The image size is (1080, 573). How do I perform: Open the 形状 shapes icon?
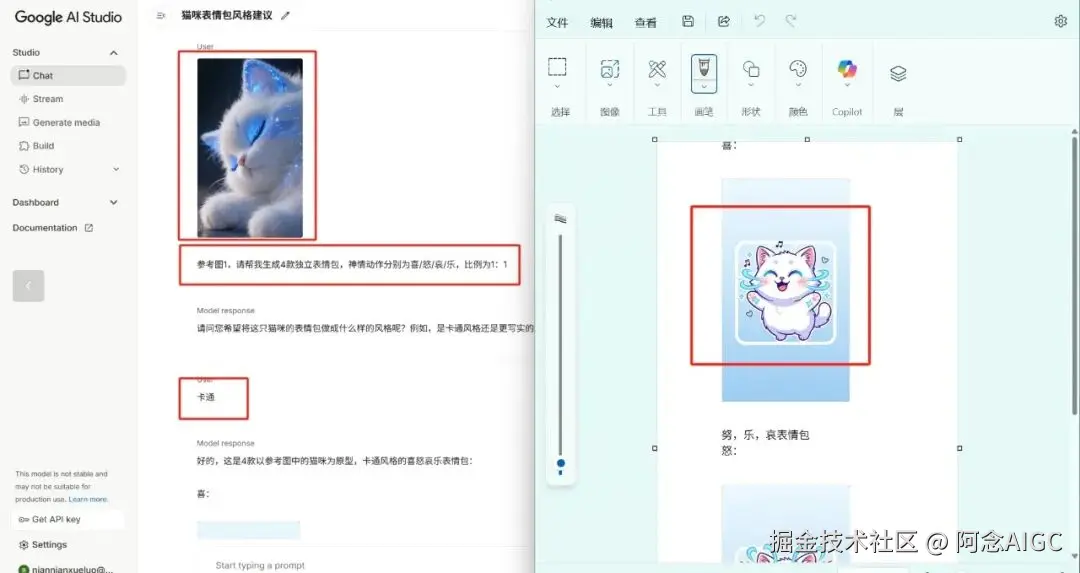[751, 68]
